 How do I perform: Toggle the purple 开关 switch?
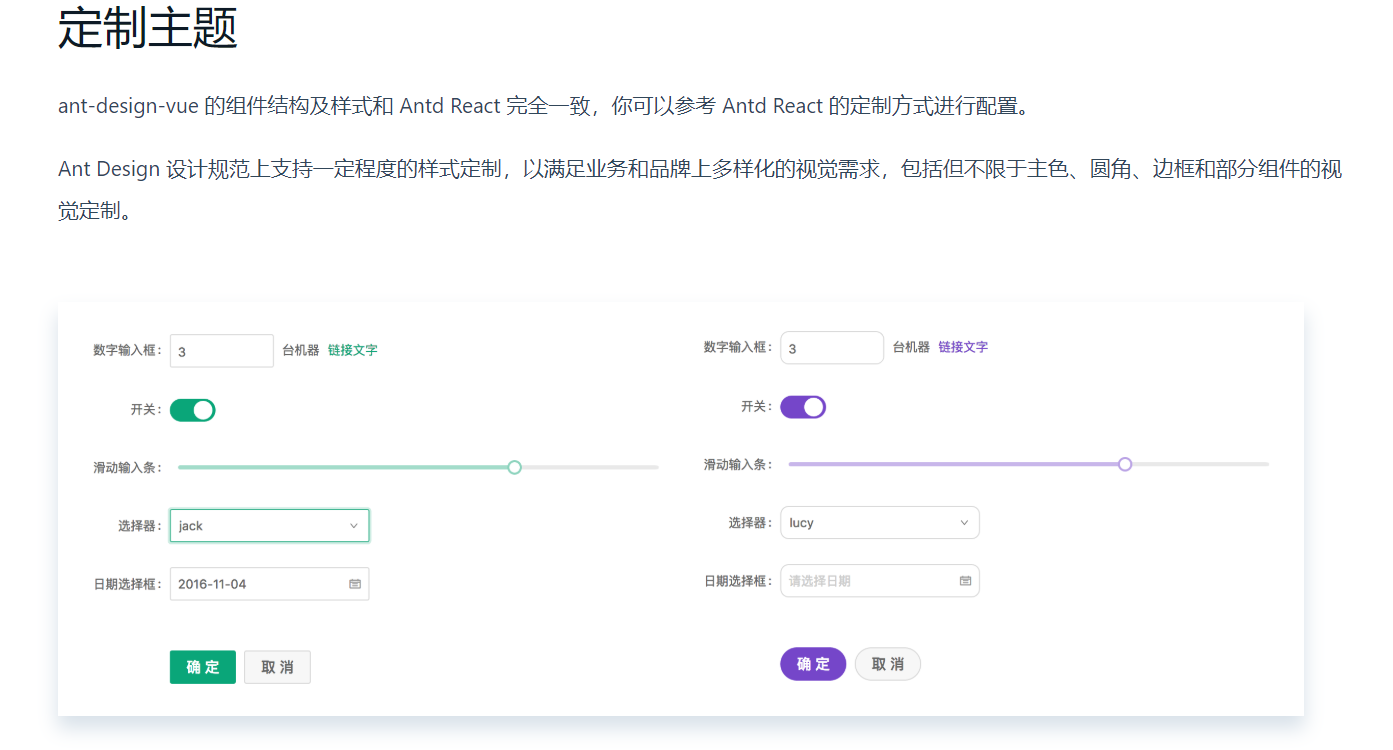point(803,407)
